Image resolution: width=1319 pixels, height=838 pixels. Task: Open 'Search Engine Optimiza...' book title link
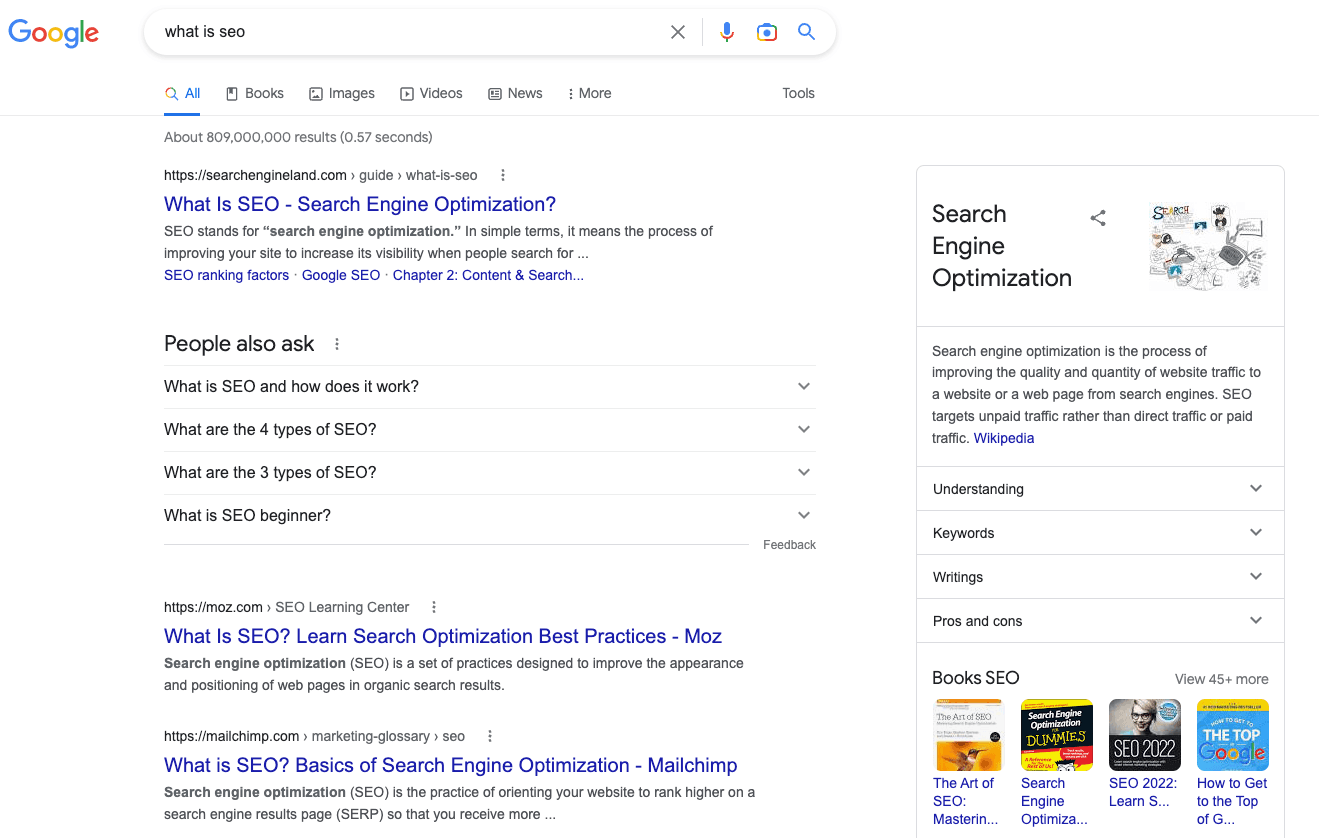tap(1054, 801)
